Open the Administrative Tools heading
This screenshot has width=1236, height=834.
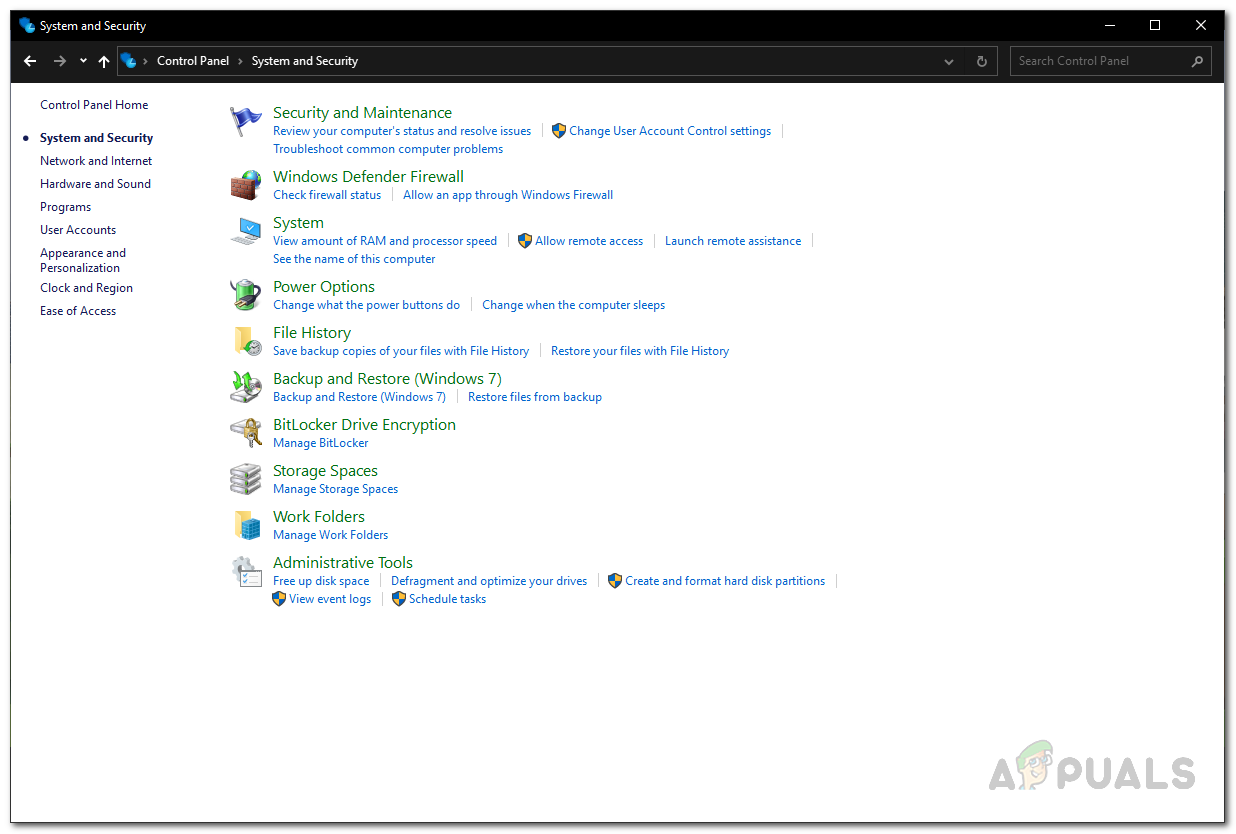pyautogui.click(x=343, y=563)
